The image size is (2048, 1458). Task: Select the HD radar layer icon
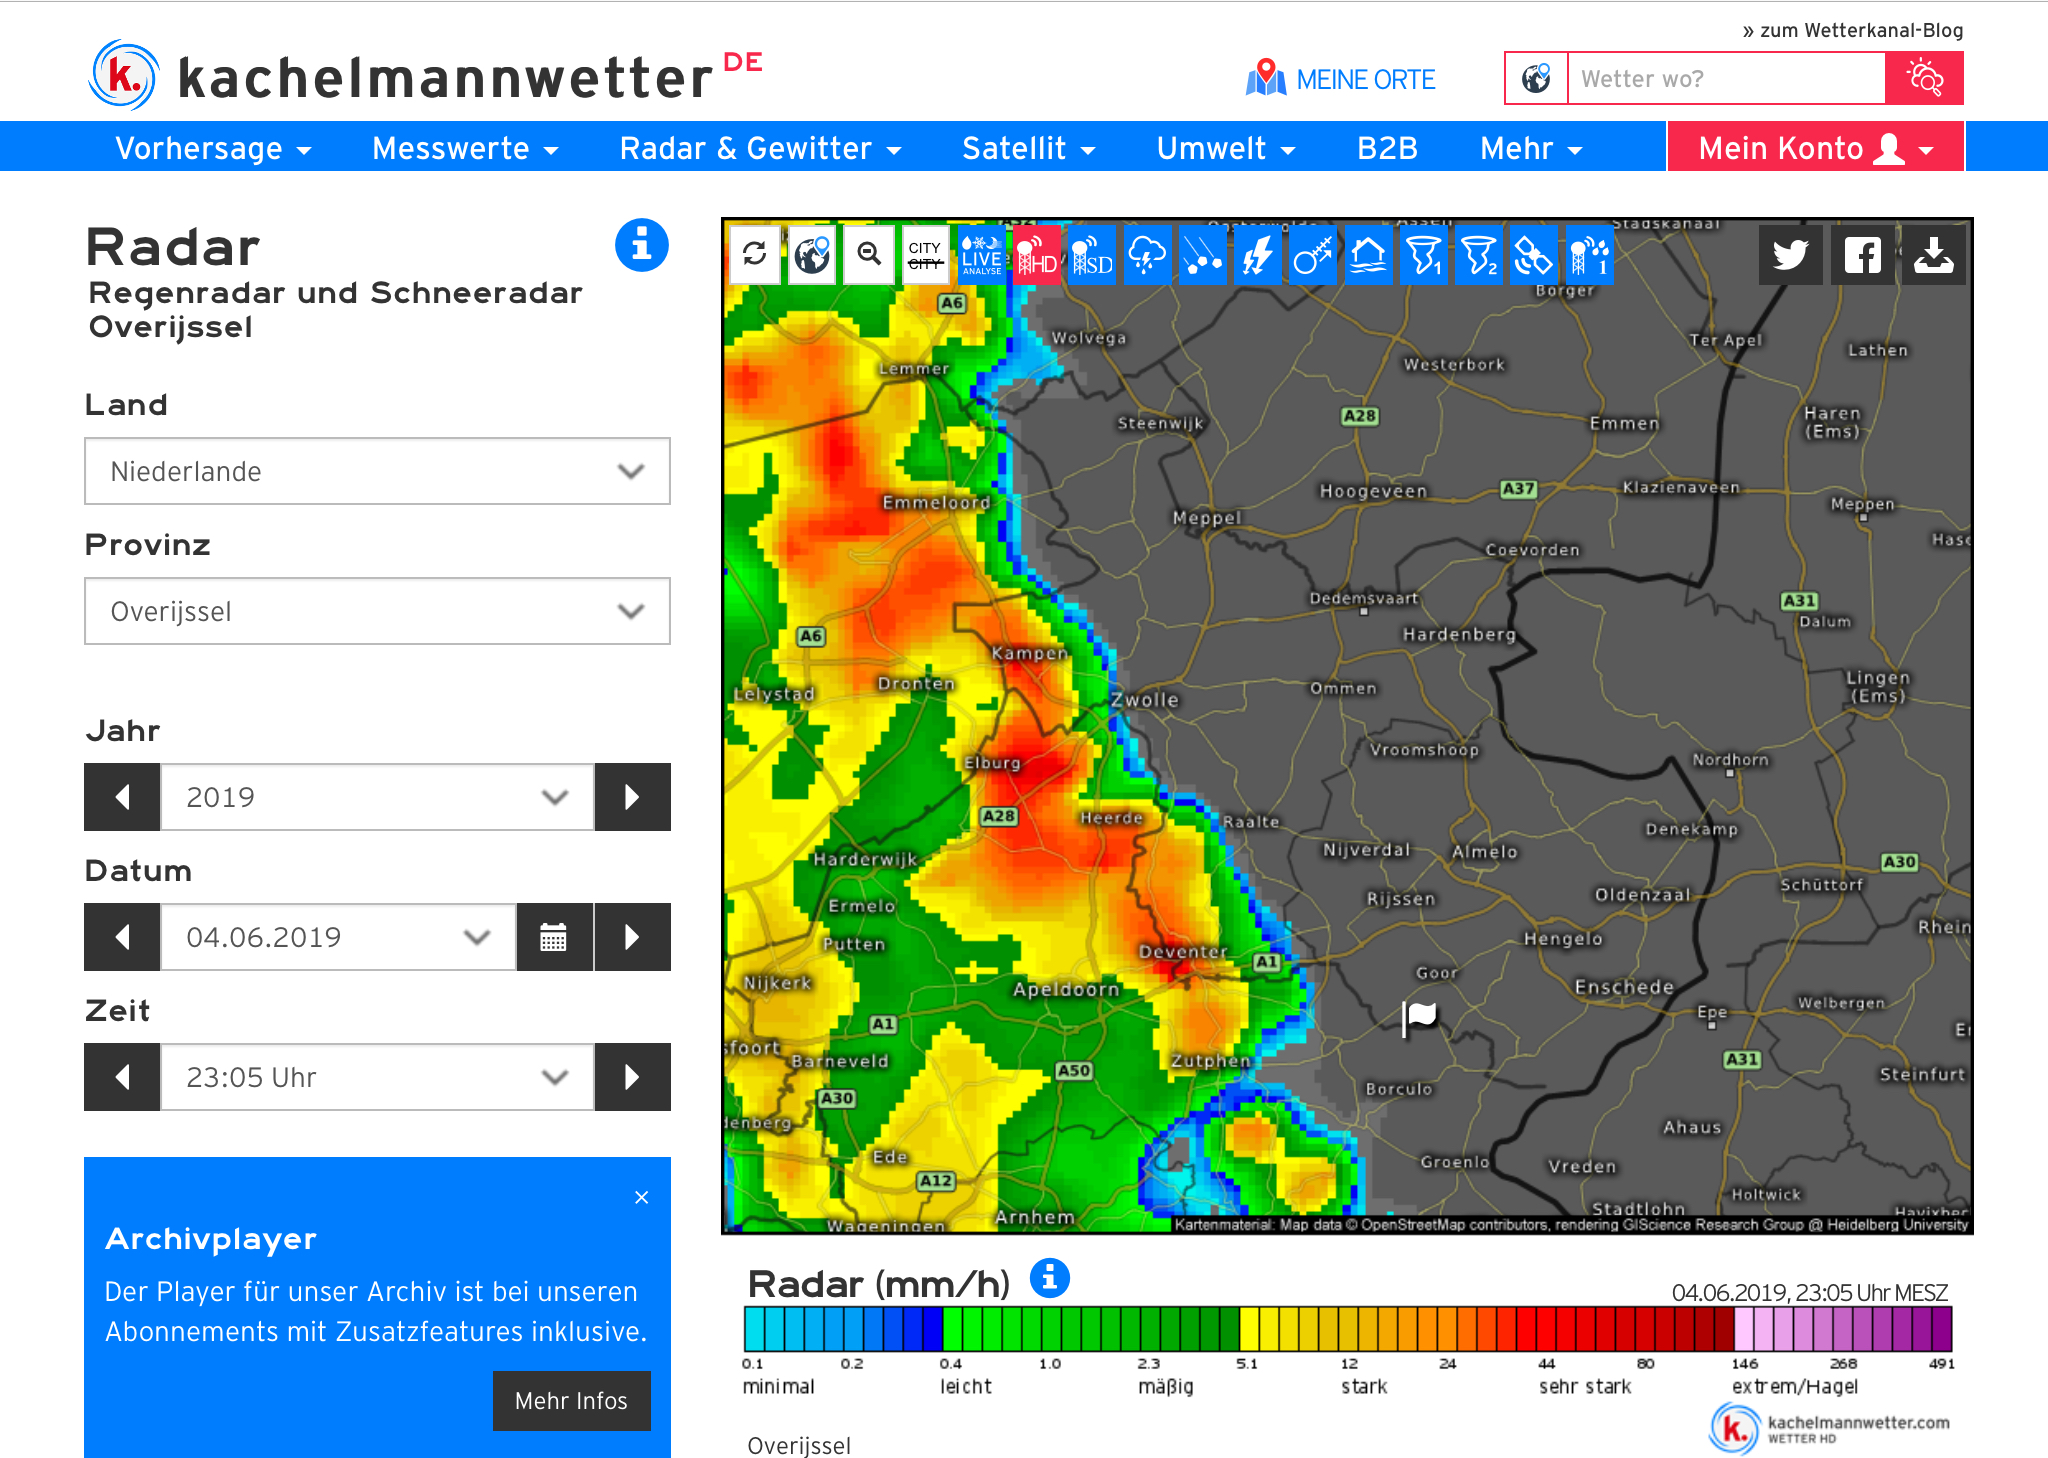(1037, 255)
